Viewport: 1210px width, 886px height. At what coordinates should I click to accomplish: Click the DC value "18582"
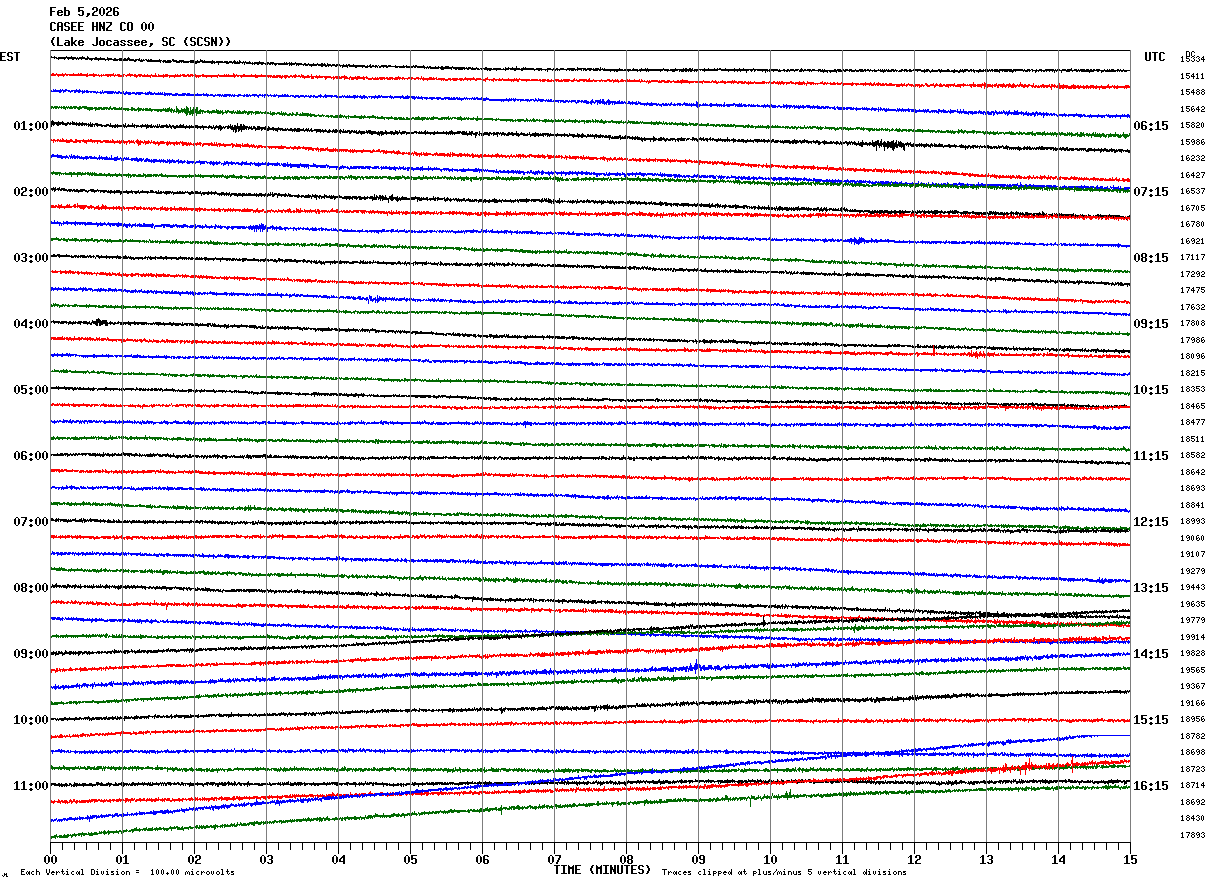click(x=1192, y=456)
